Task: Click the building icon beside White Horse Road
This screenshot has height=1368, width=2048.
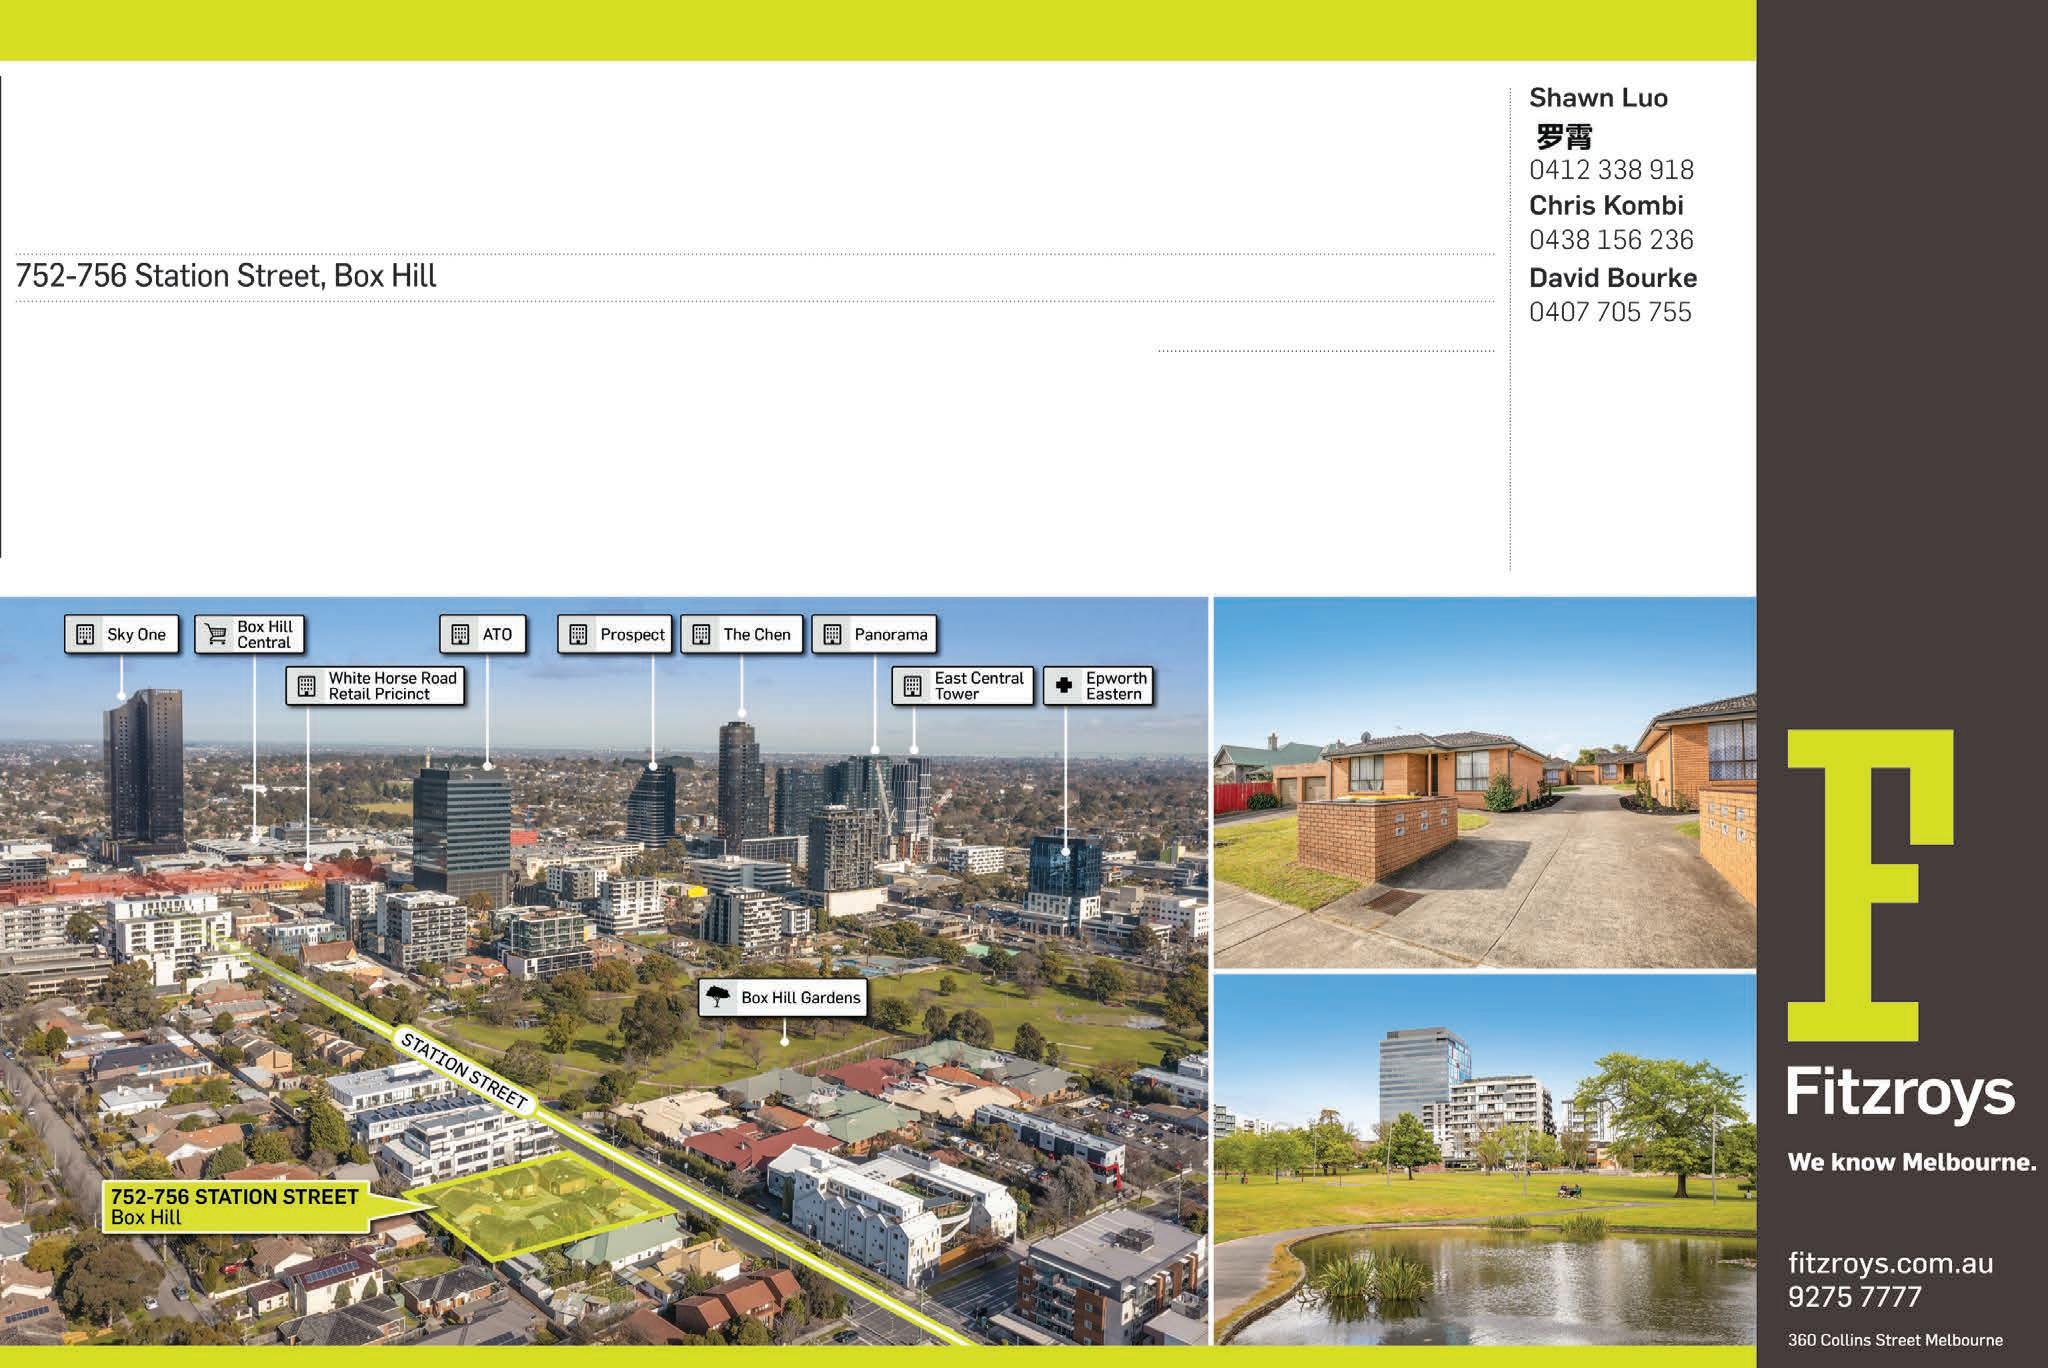Action: tap(307, 686)
